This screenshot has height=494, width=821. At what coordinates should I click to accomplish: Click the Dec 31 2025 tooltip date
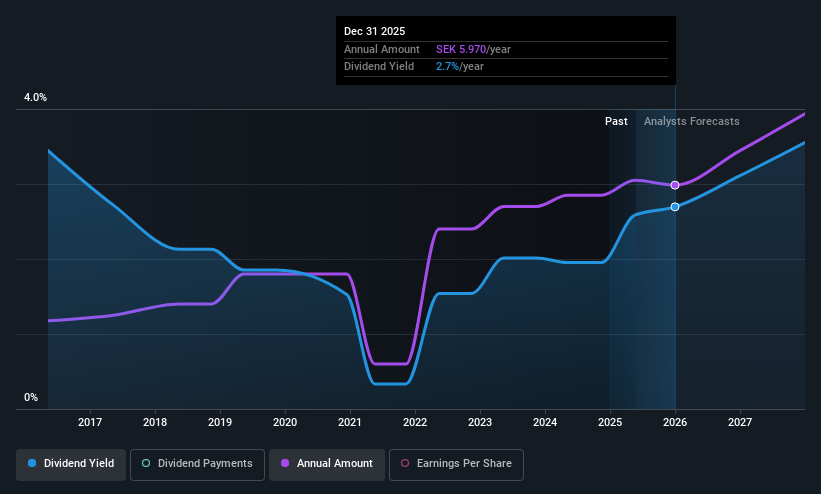374,31
